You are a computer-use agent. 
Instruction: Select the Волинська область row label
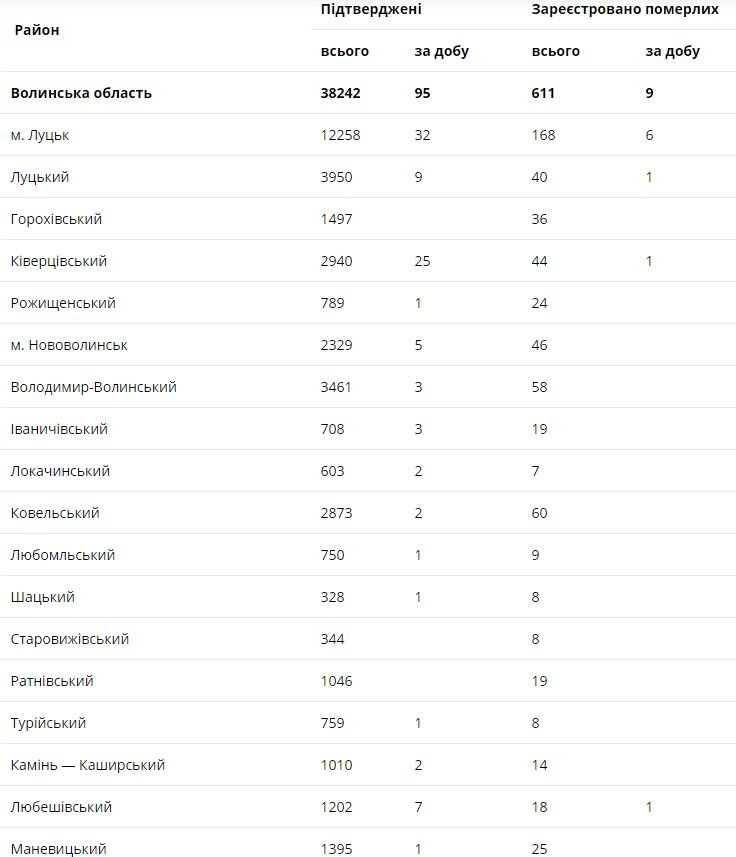pos(81,93)
